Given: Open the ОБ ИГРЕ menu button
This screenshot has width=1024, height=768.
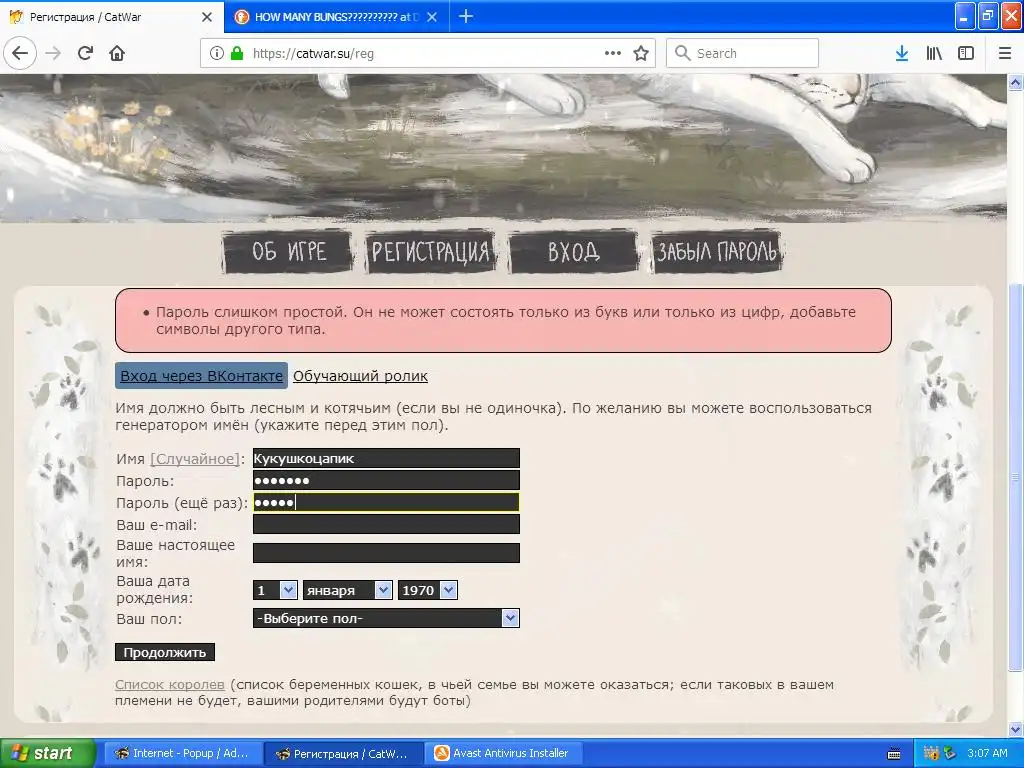Looking at the screenshot, I should (x=288, y=251).
